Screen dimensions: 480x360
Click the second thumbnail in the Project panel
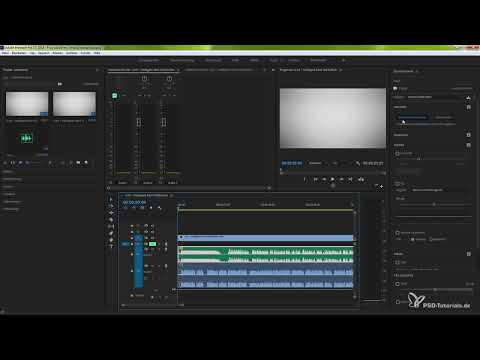(x=74, y=104)
